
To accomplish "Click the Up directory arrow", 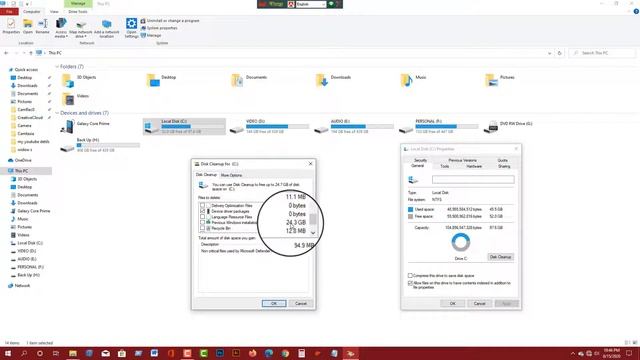I will click(31, 53).
